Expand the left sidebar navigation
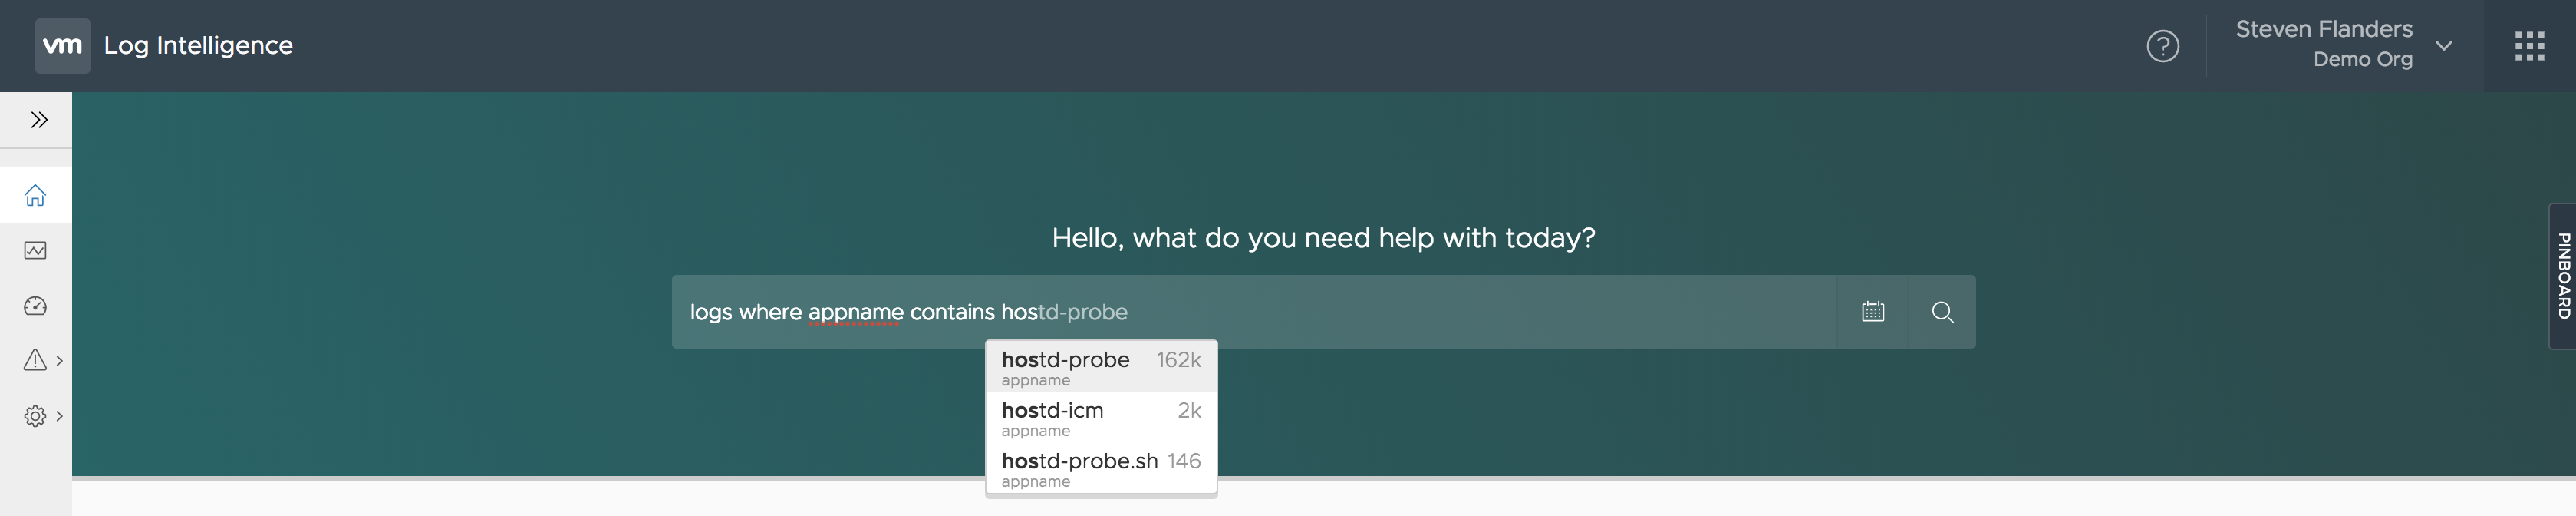The image size is (2576, 516). (x=39, y=120)
